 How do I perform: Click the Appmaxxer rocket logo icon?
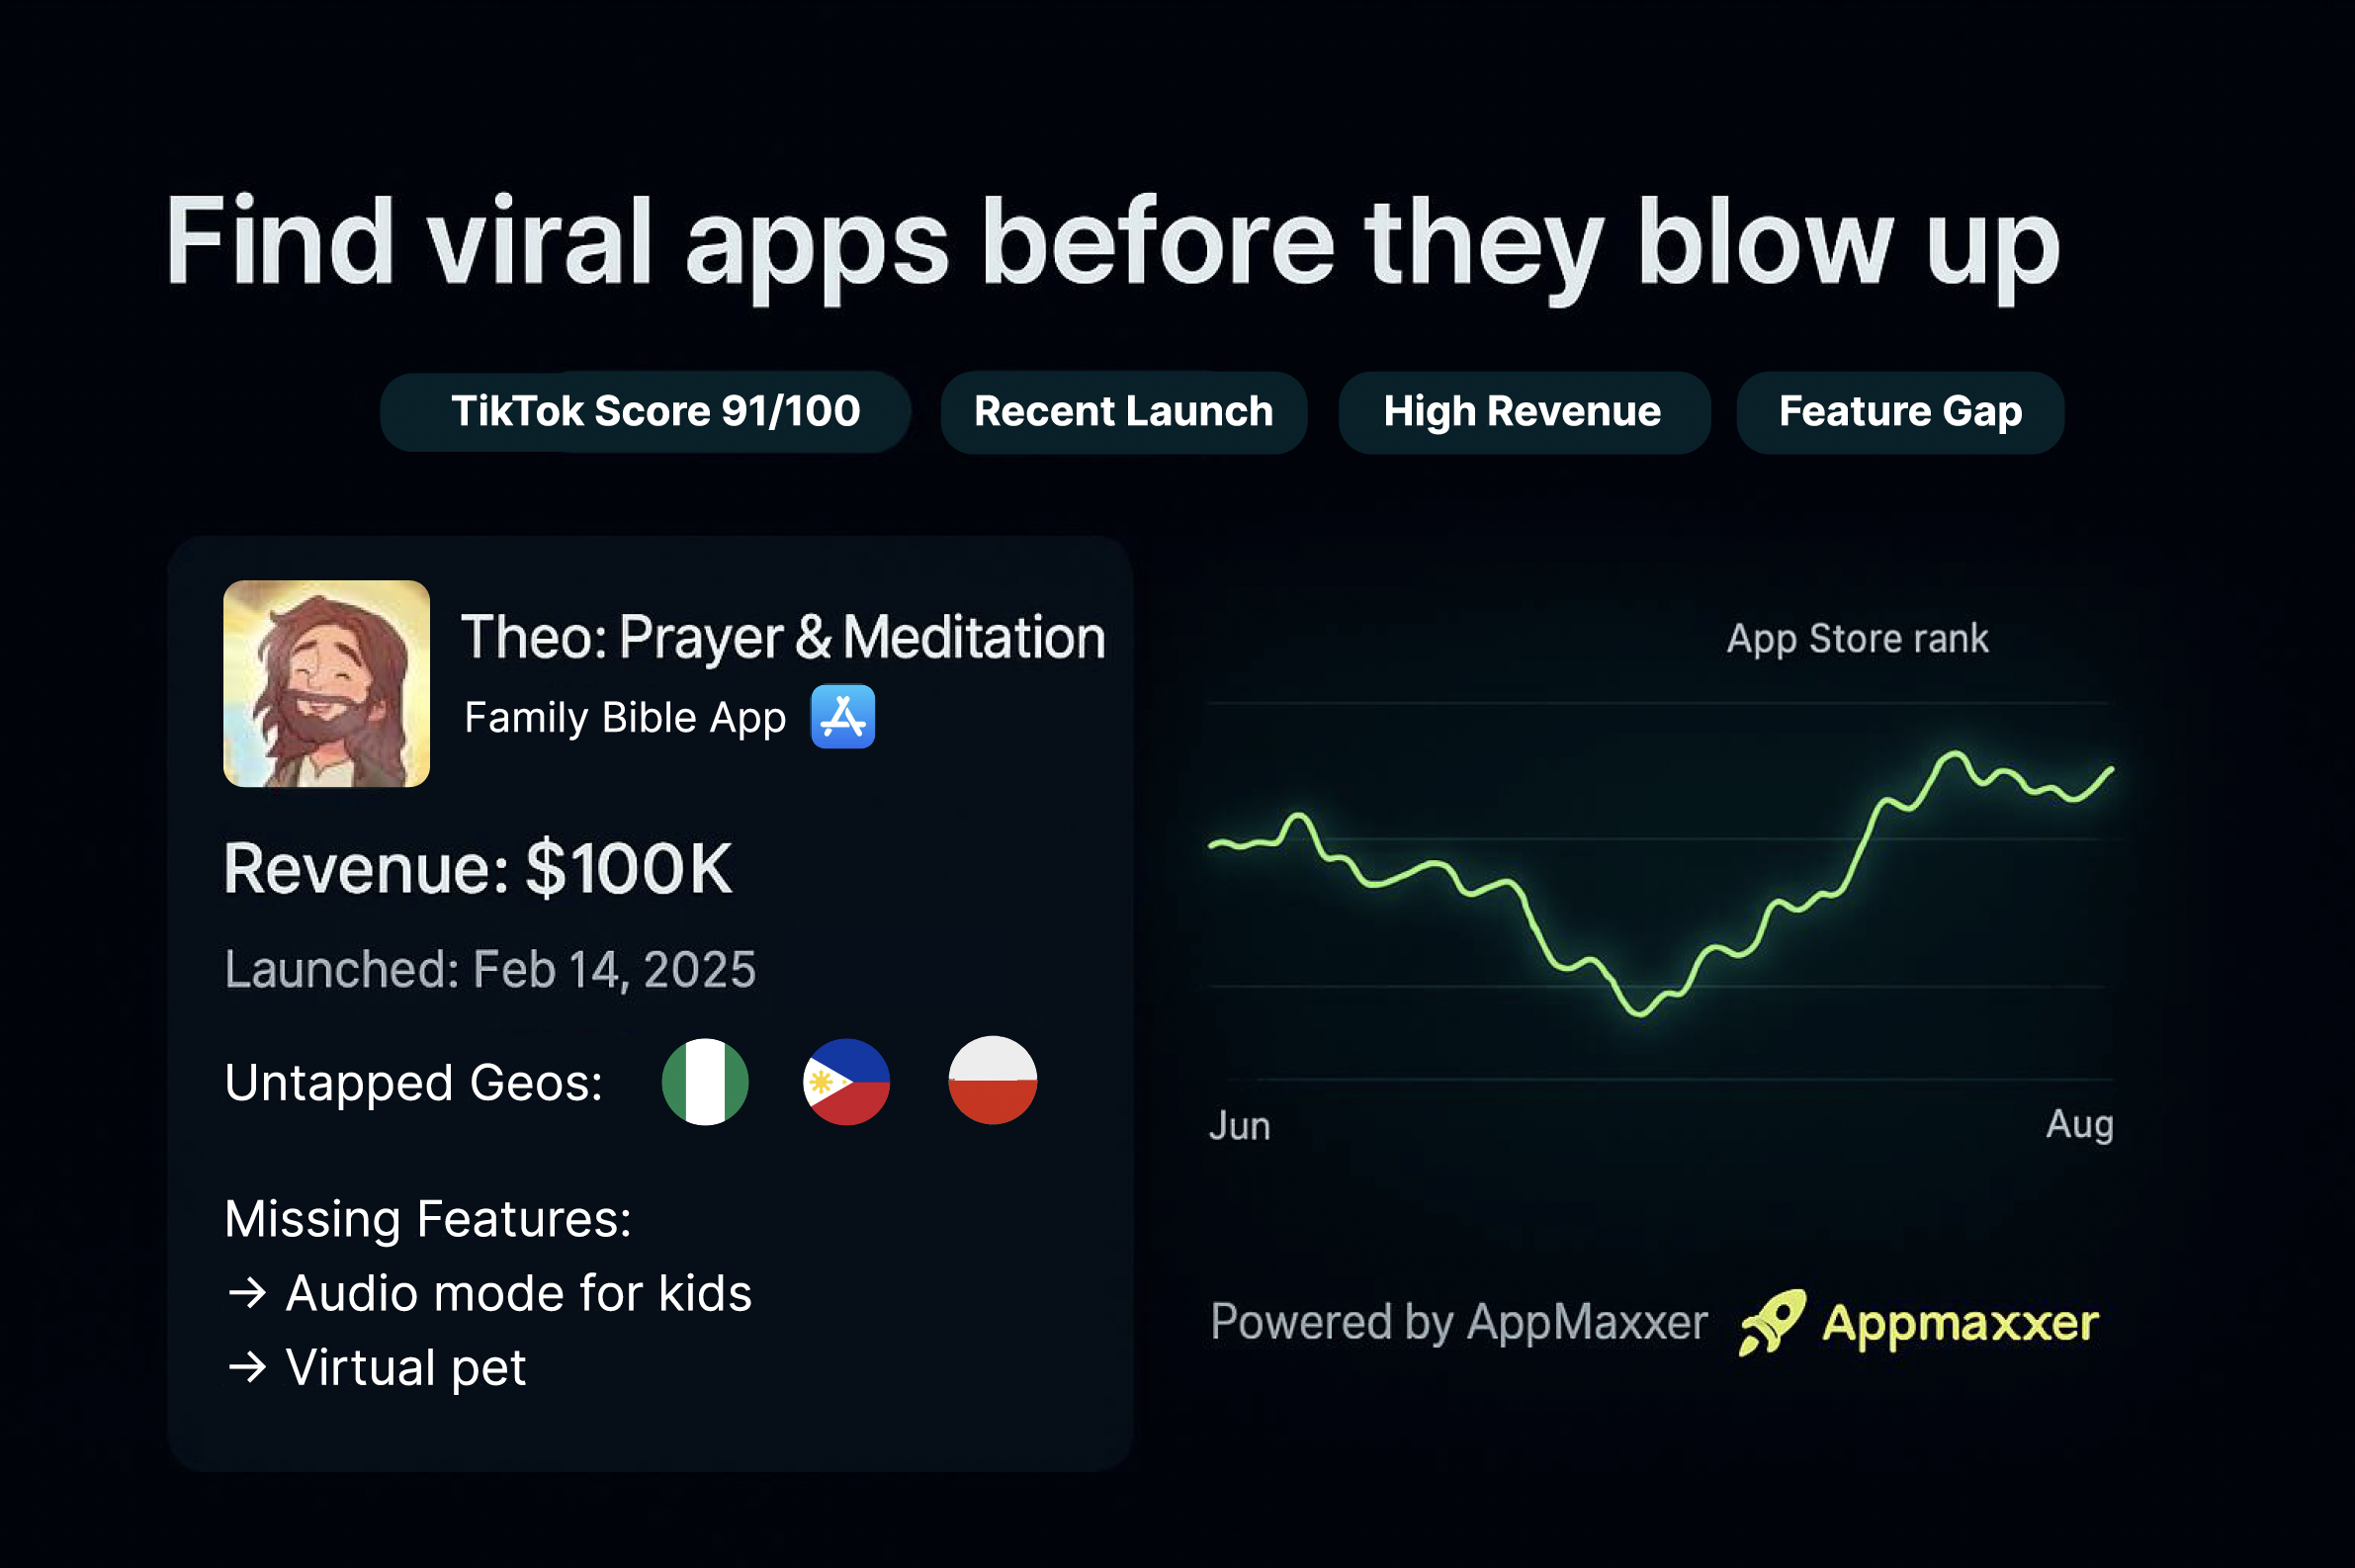1771,1322
